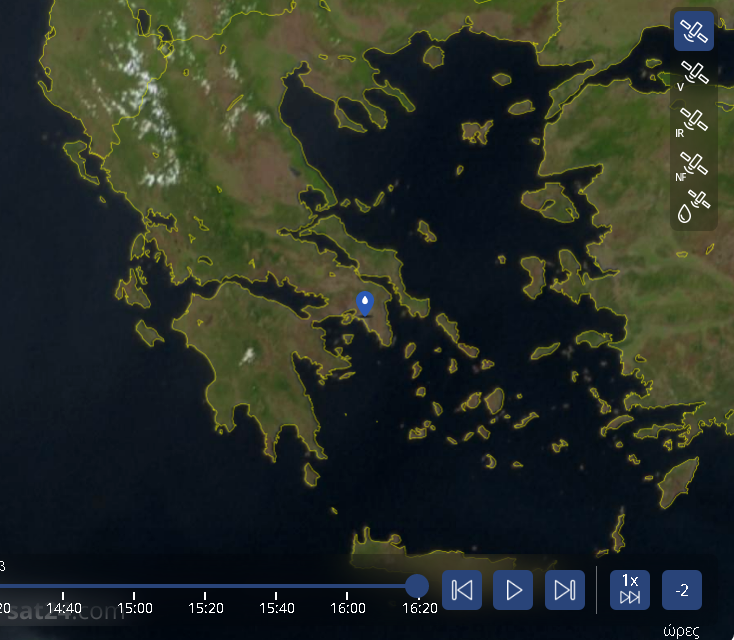734x640 pixels.
Task: Go to the 16:00 timeline mark
Action: (348, 607)
